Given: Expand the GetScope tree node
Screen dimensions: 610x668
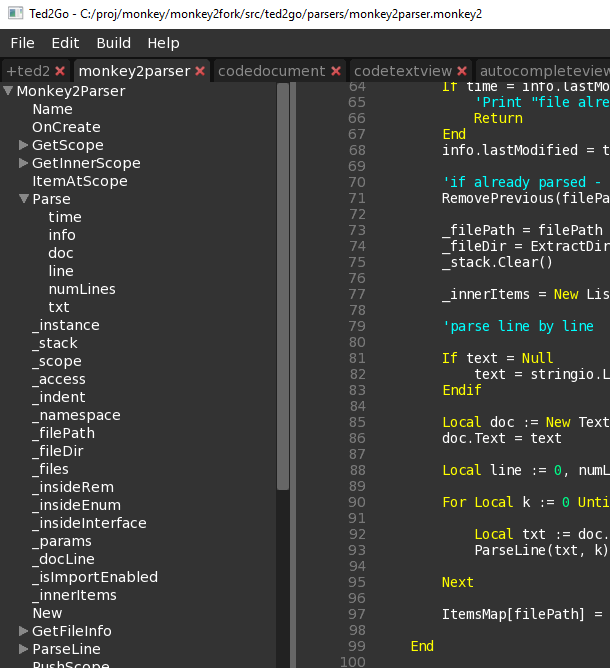Looking at the screenshot, I should (24, 145).
